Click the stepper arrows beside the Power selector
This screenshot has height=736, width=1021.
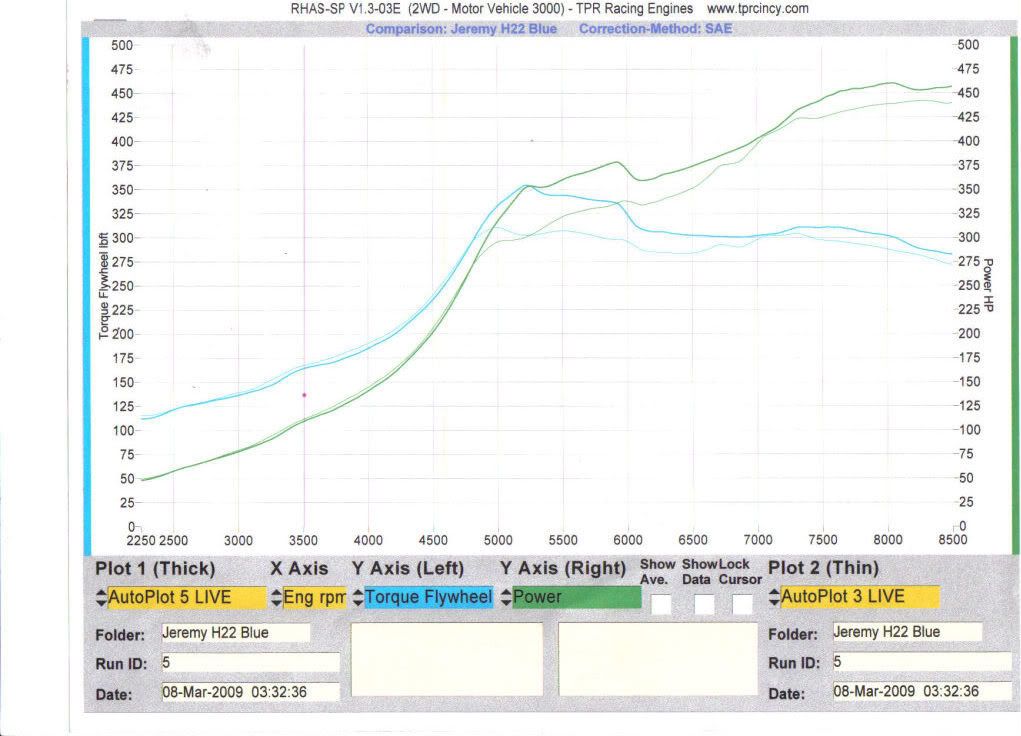(506, 598)
